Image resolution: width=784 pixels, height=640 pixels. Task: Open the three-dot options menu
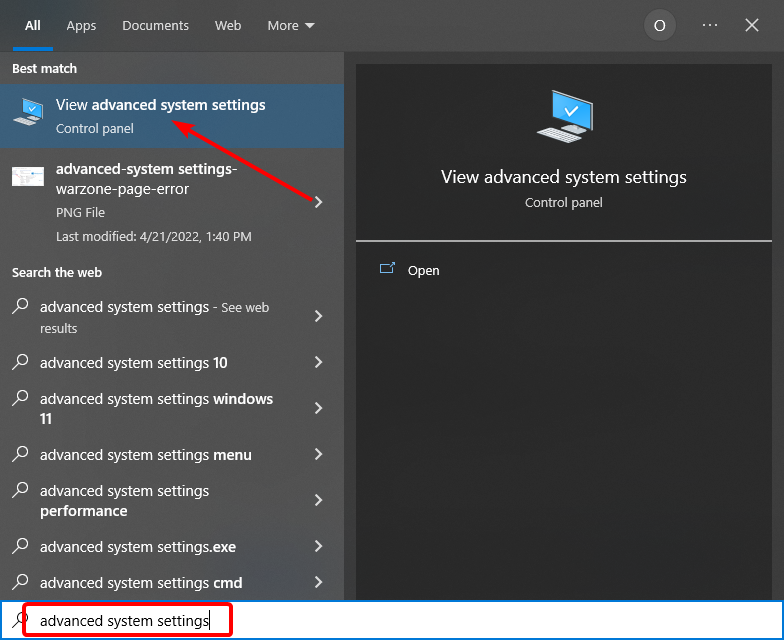pyautogui.click(x=710, y=26)
